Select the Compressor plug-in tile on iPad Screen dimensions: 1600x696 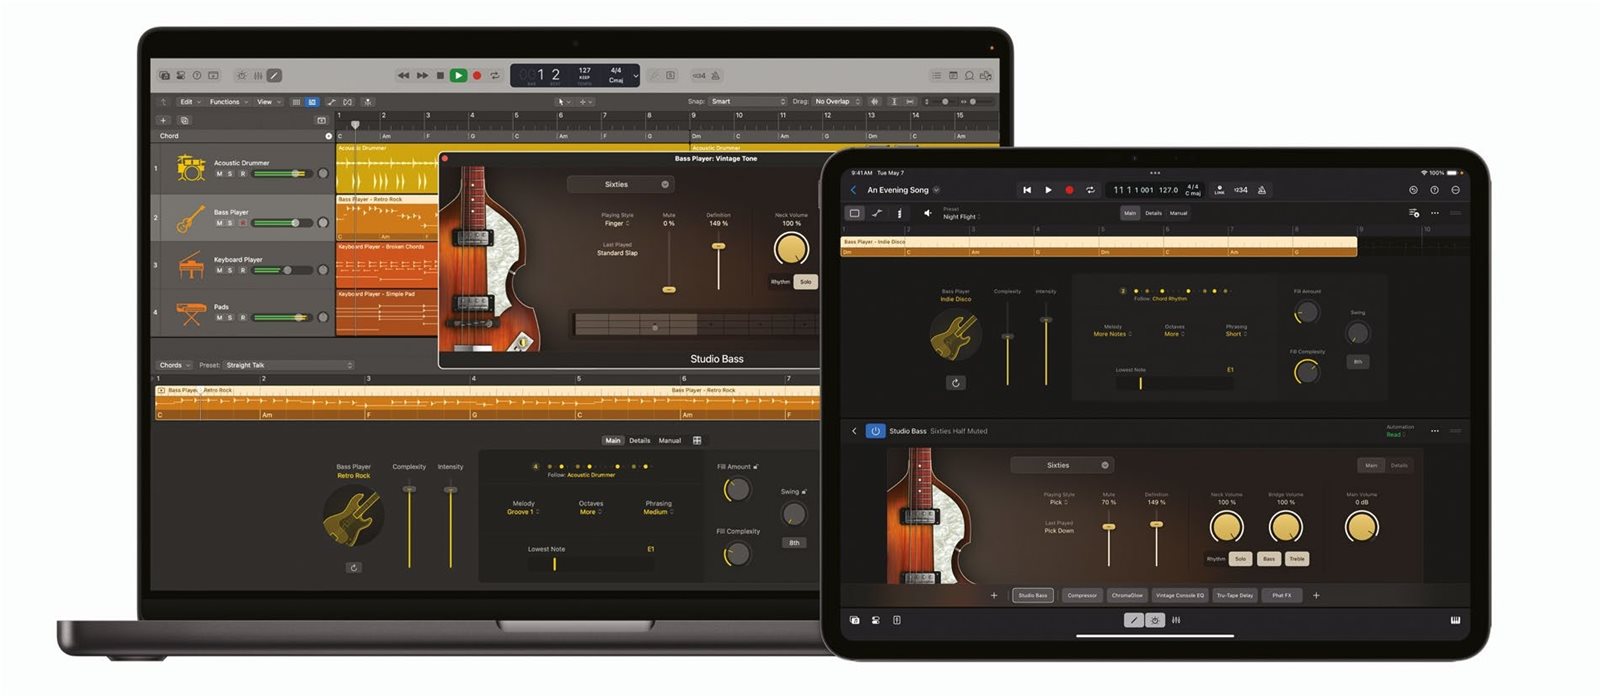point(1082,595)
